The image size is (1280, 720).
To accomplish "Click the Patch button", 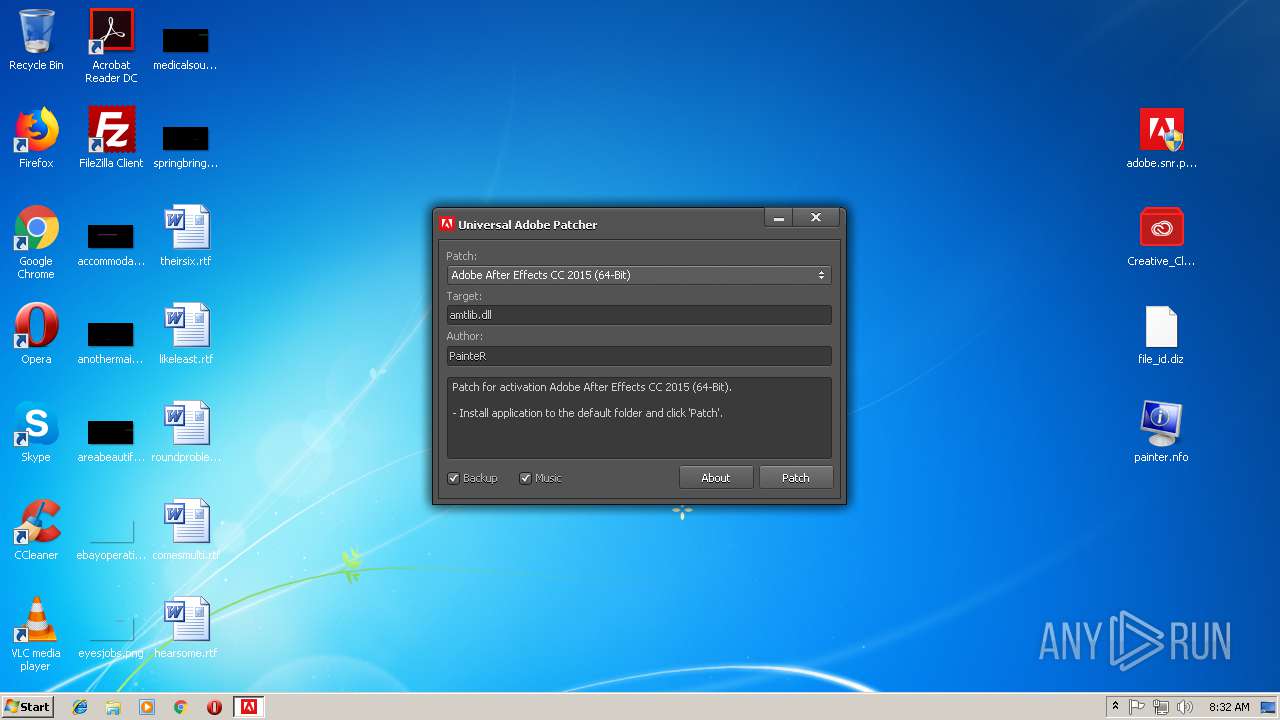I will pos(795,478).
